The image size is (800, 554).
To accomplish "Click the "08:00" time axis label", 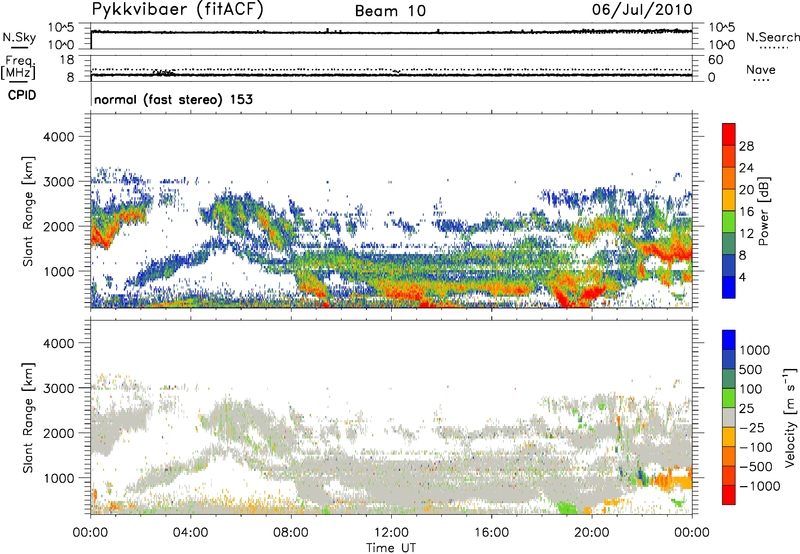I will [291, 533].
